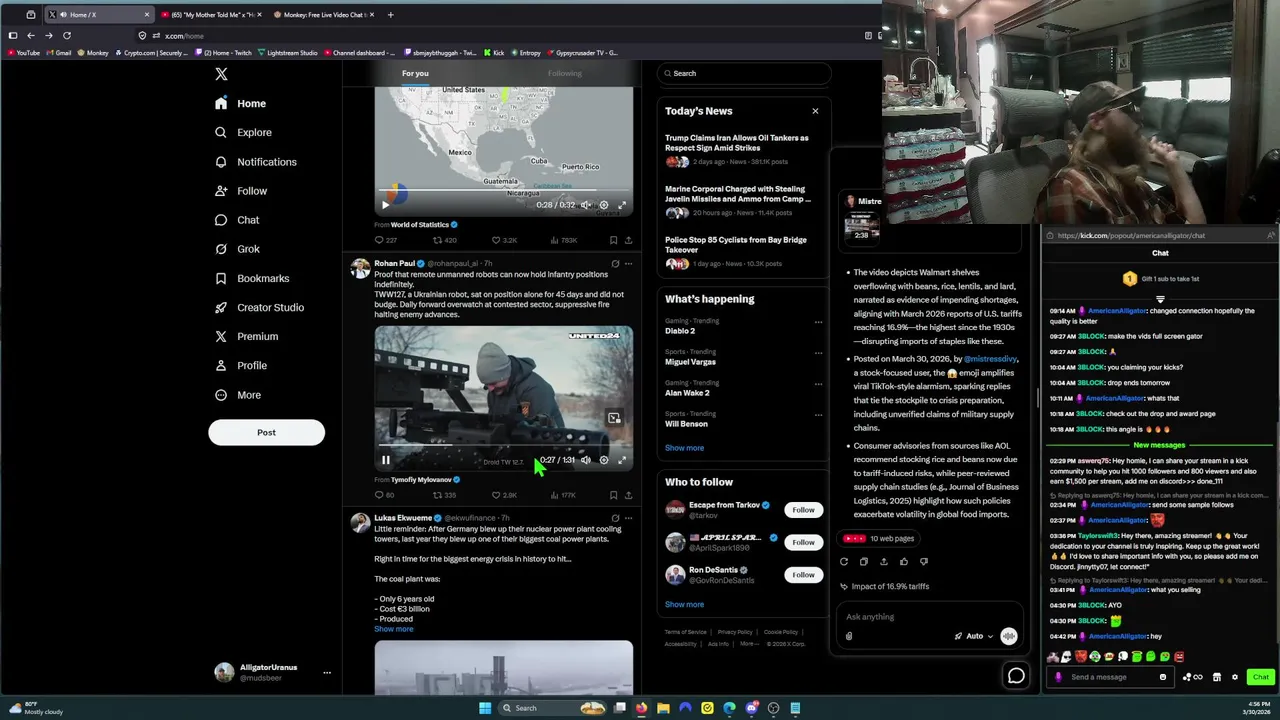Viewport: 1280px width, 720px height.
Task: Open the Auto model dropdown in Grok
Action: [x=973, y=636]
